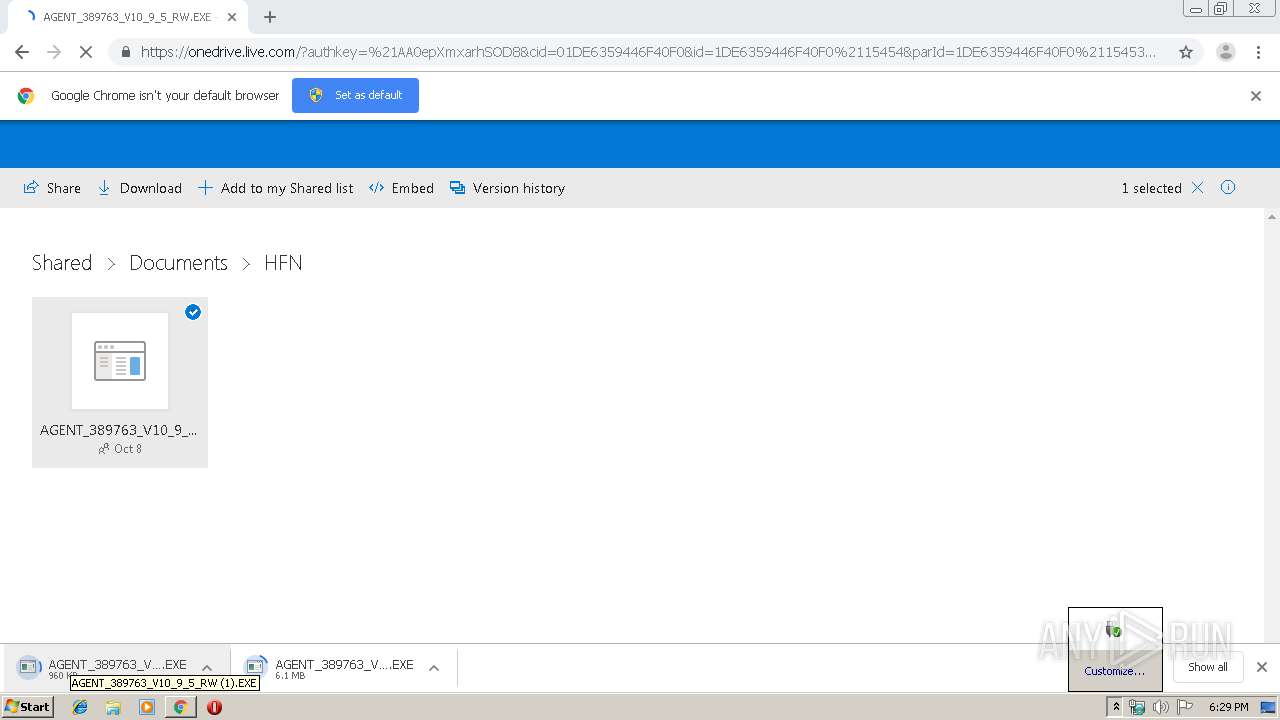Screen dimensions: 1280x720
Task: Click the Oct 8 shared date text
Action: click(128, 449)
